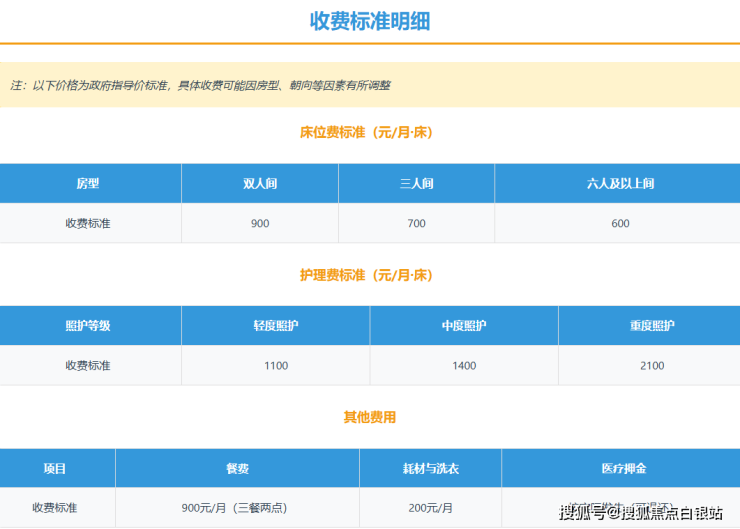
Task: Click the yellow price notice banner
Action: (x=369, y=85)
